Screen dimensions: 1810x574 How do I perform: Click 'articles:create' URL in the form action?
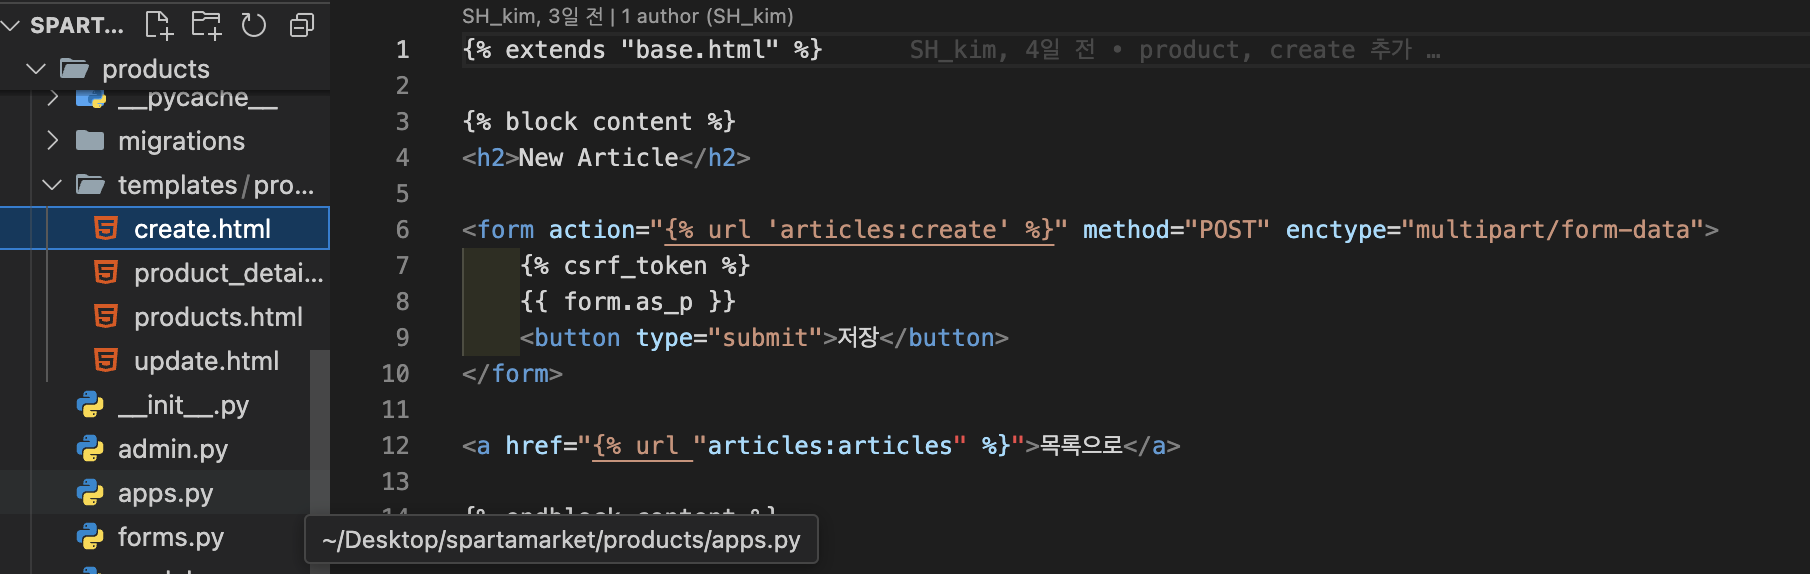(888, 230)
